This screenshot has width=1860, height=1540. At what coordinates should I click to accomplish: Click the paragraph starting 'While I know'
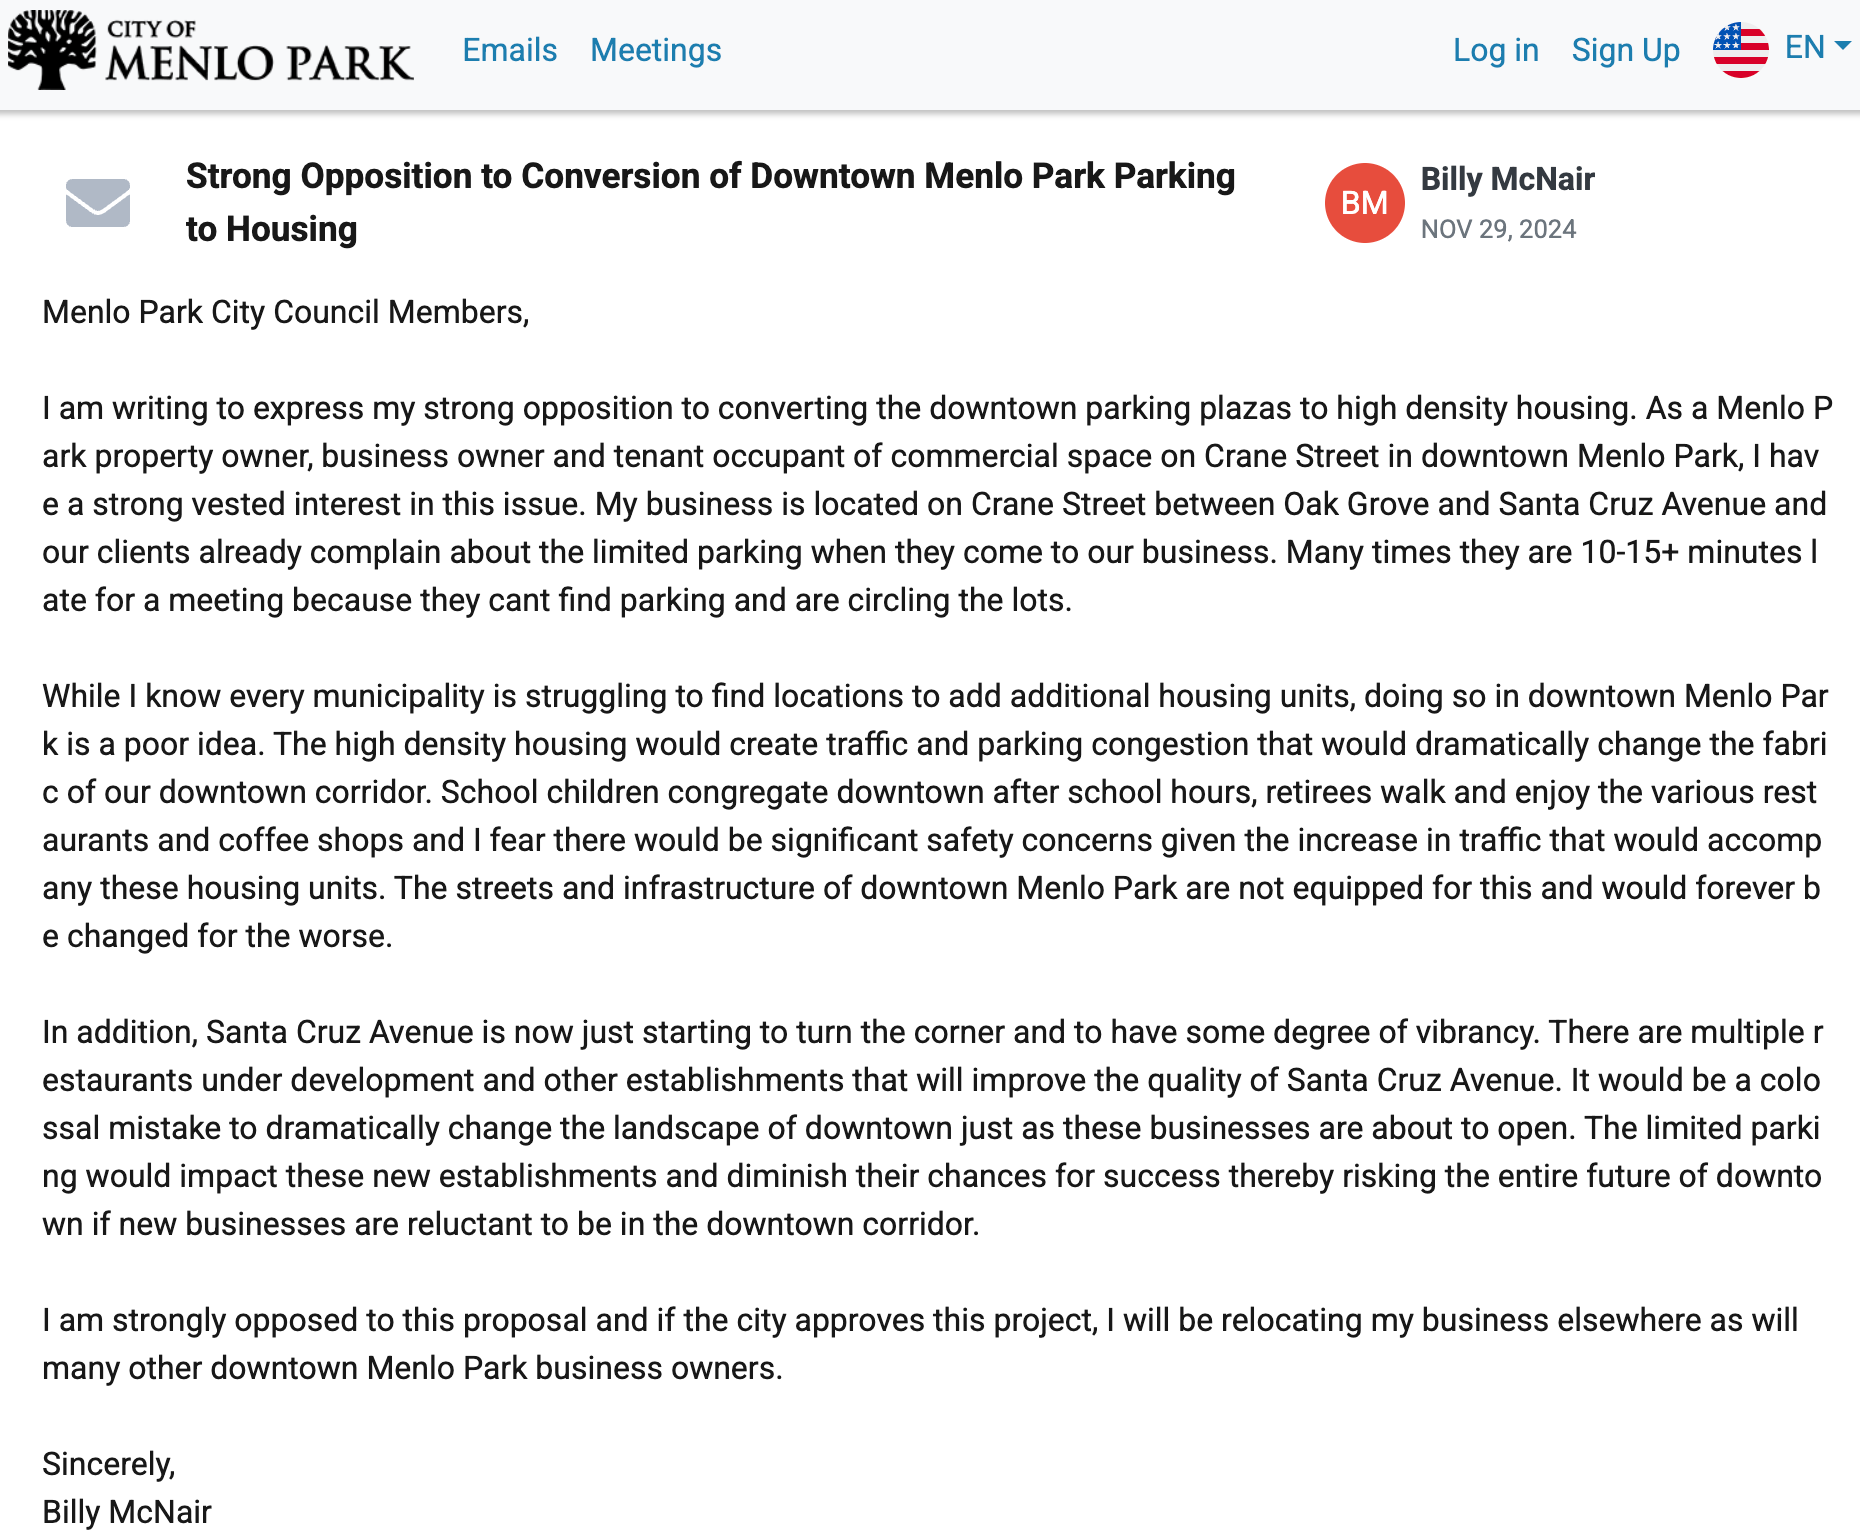pos(935,816)
